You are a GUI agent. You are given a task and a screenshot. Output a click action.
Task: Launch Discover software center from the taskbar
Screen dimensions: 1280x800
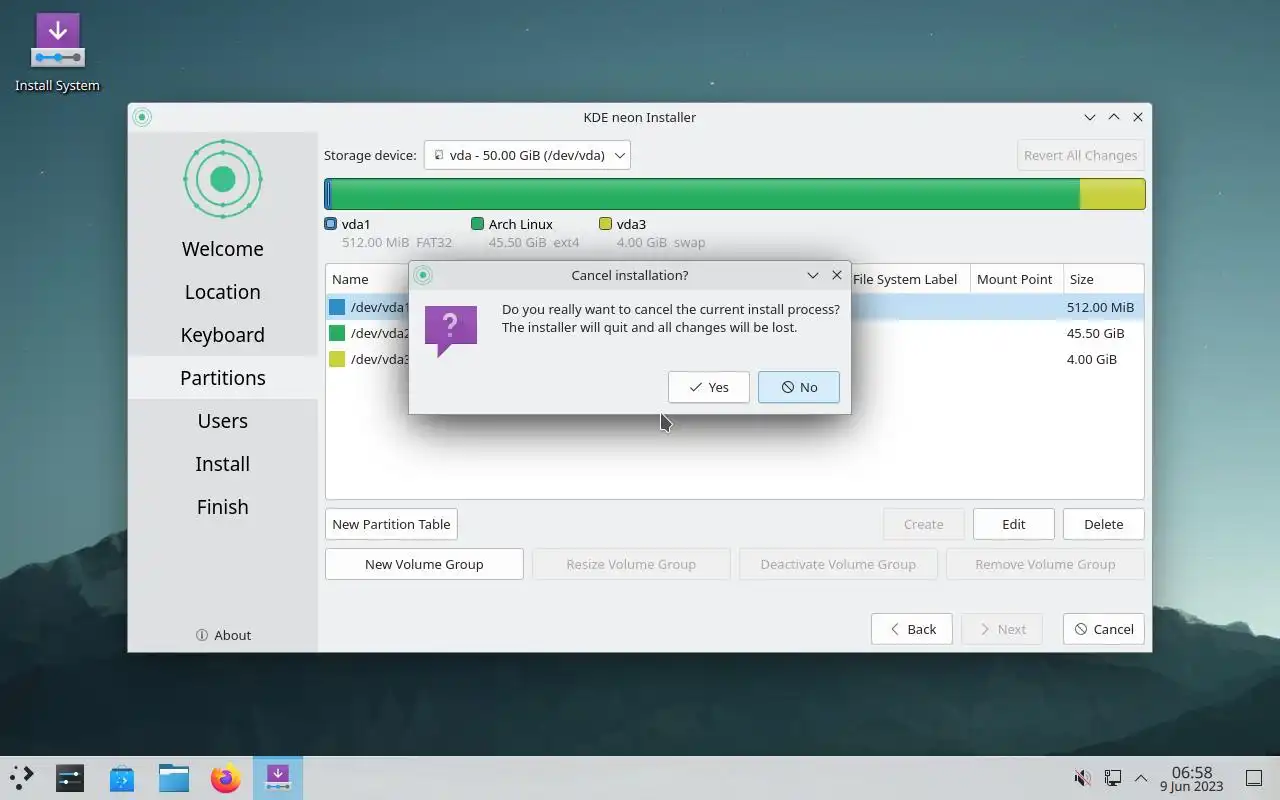point(122,777)
